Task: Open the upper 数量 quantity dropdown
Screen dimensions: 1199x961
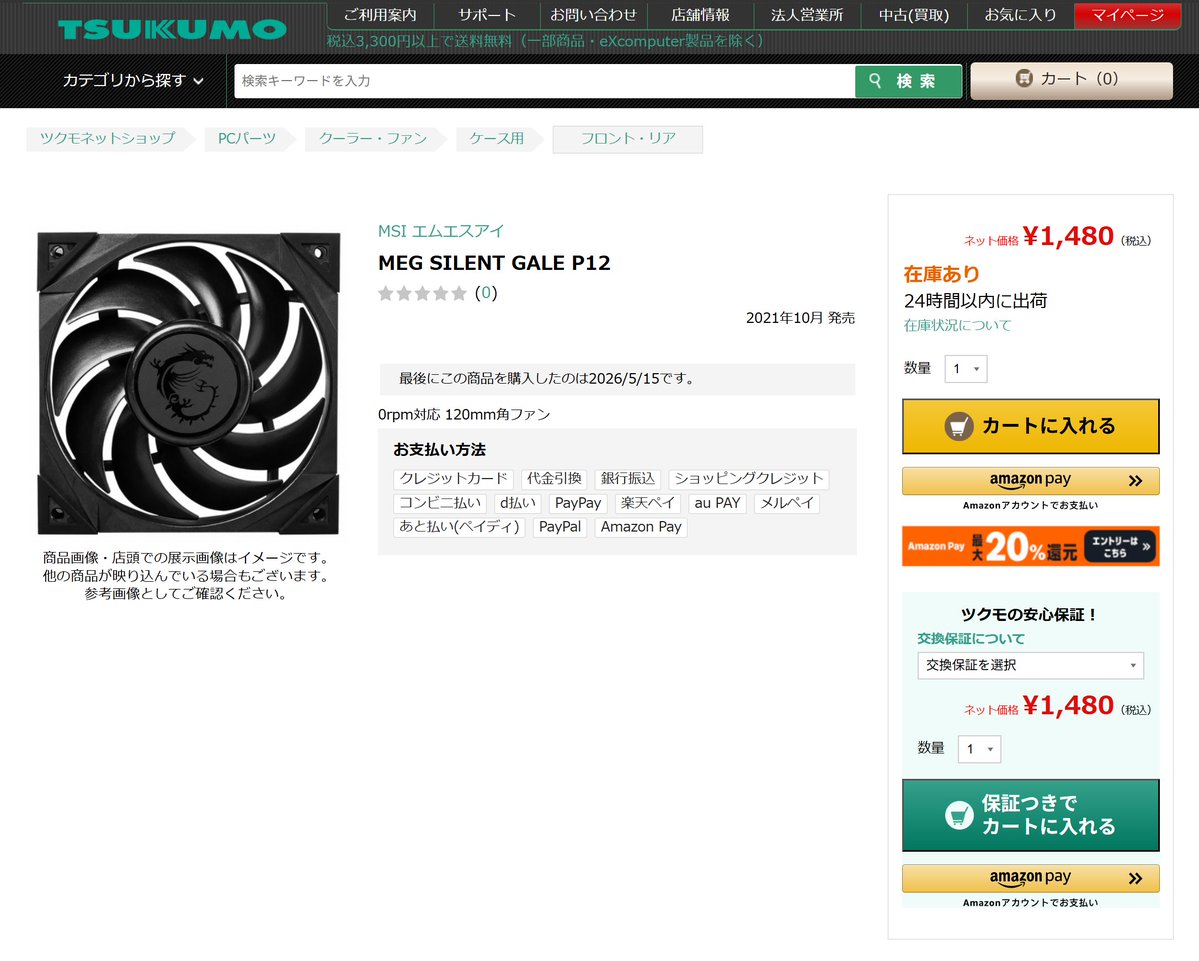Action: pyautogui.click(x=966, y=368)
